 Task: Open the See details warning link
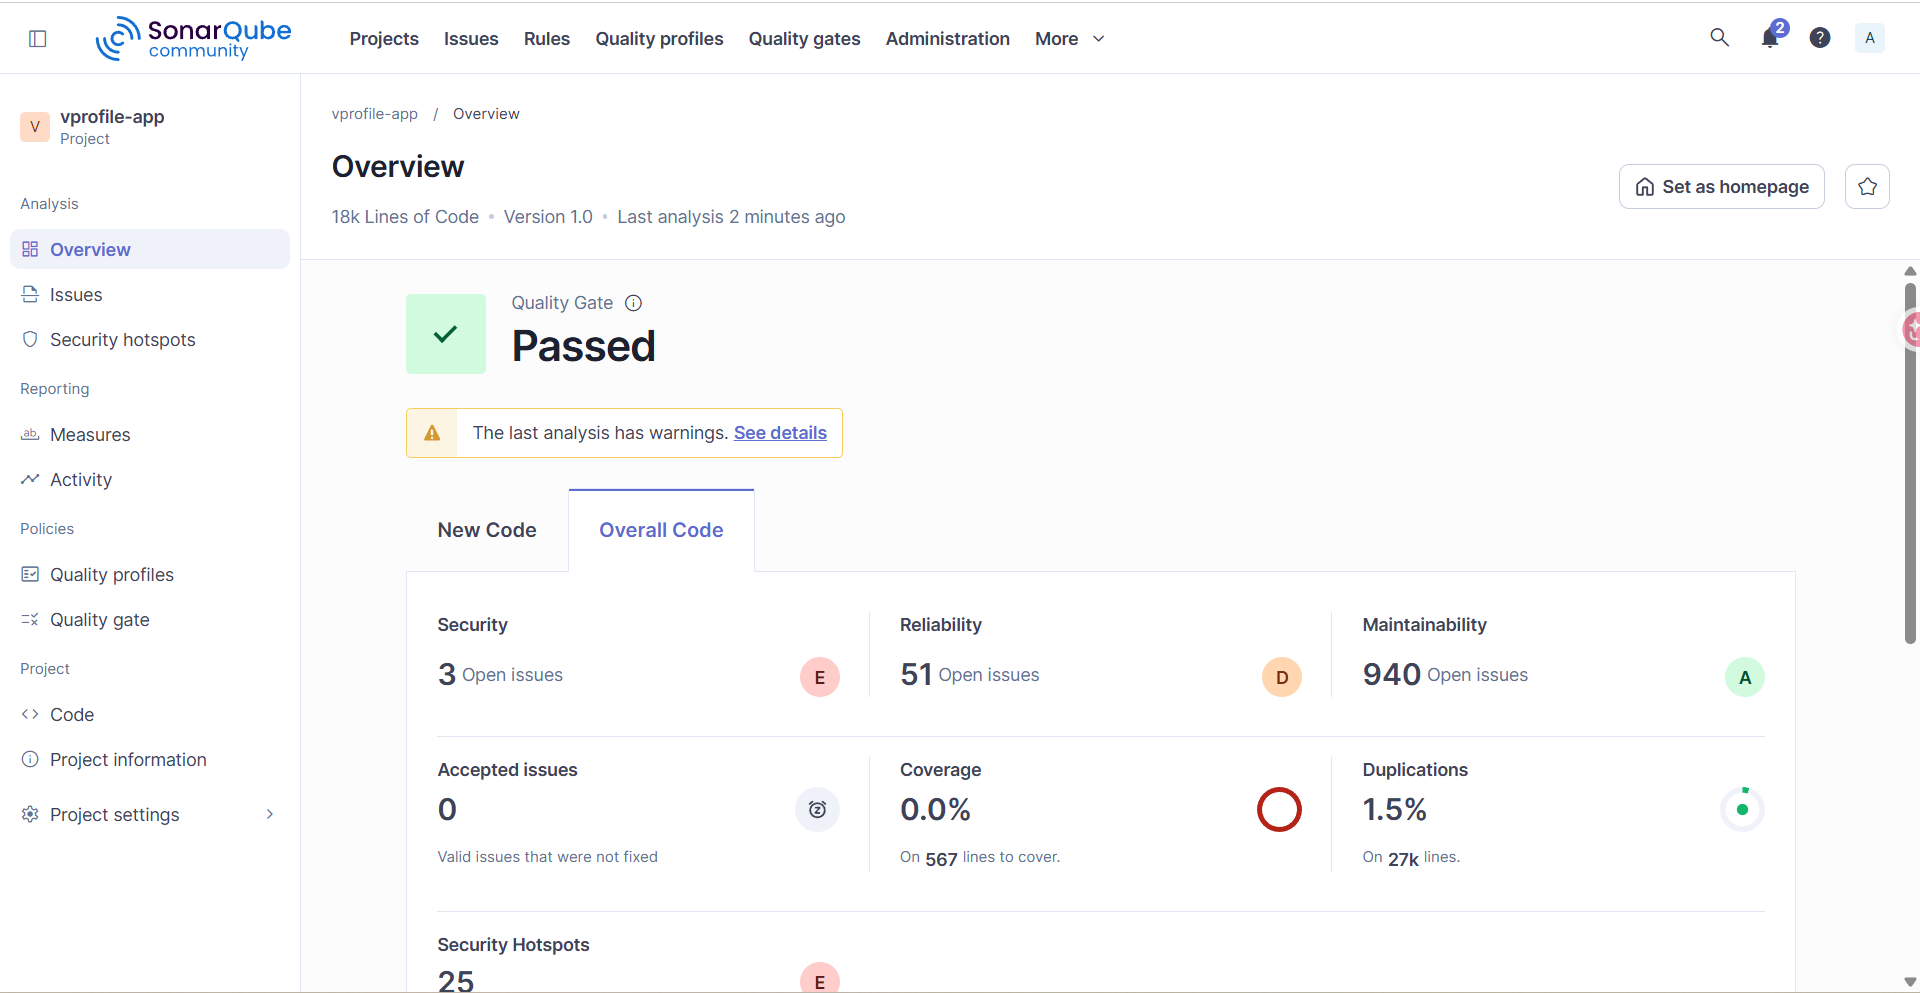pyautogui.click(x=780, y=433)
